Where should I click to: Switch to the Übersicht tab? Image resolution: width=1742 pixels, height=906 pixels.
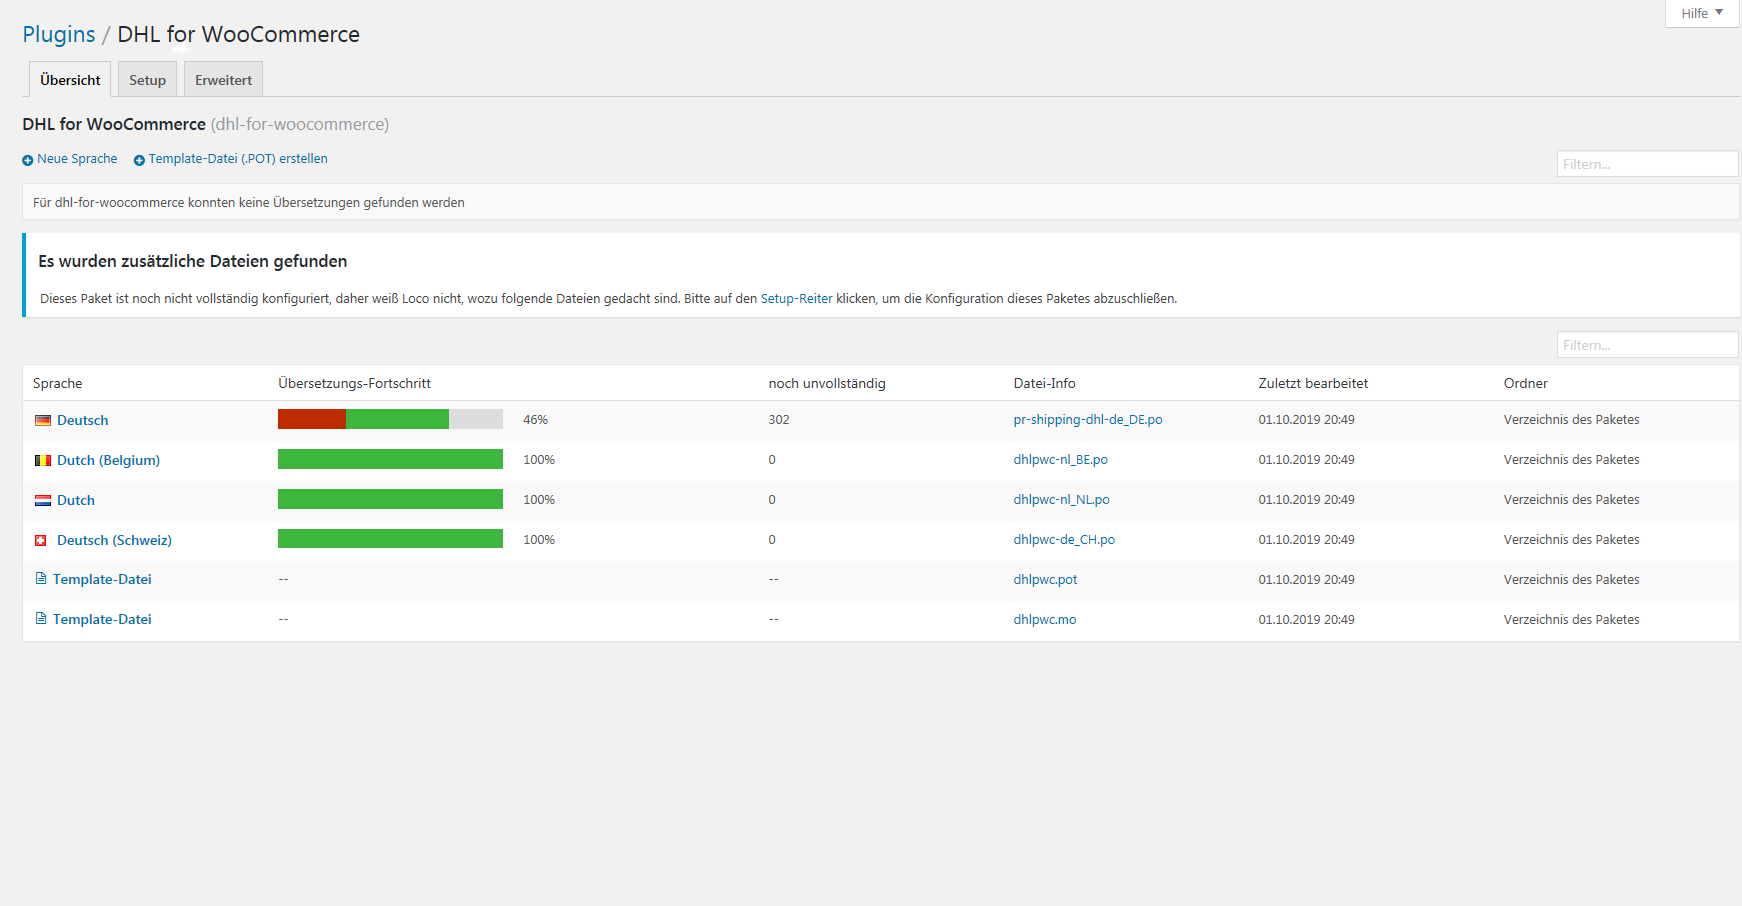point(70,80)
